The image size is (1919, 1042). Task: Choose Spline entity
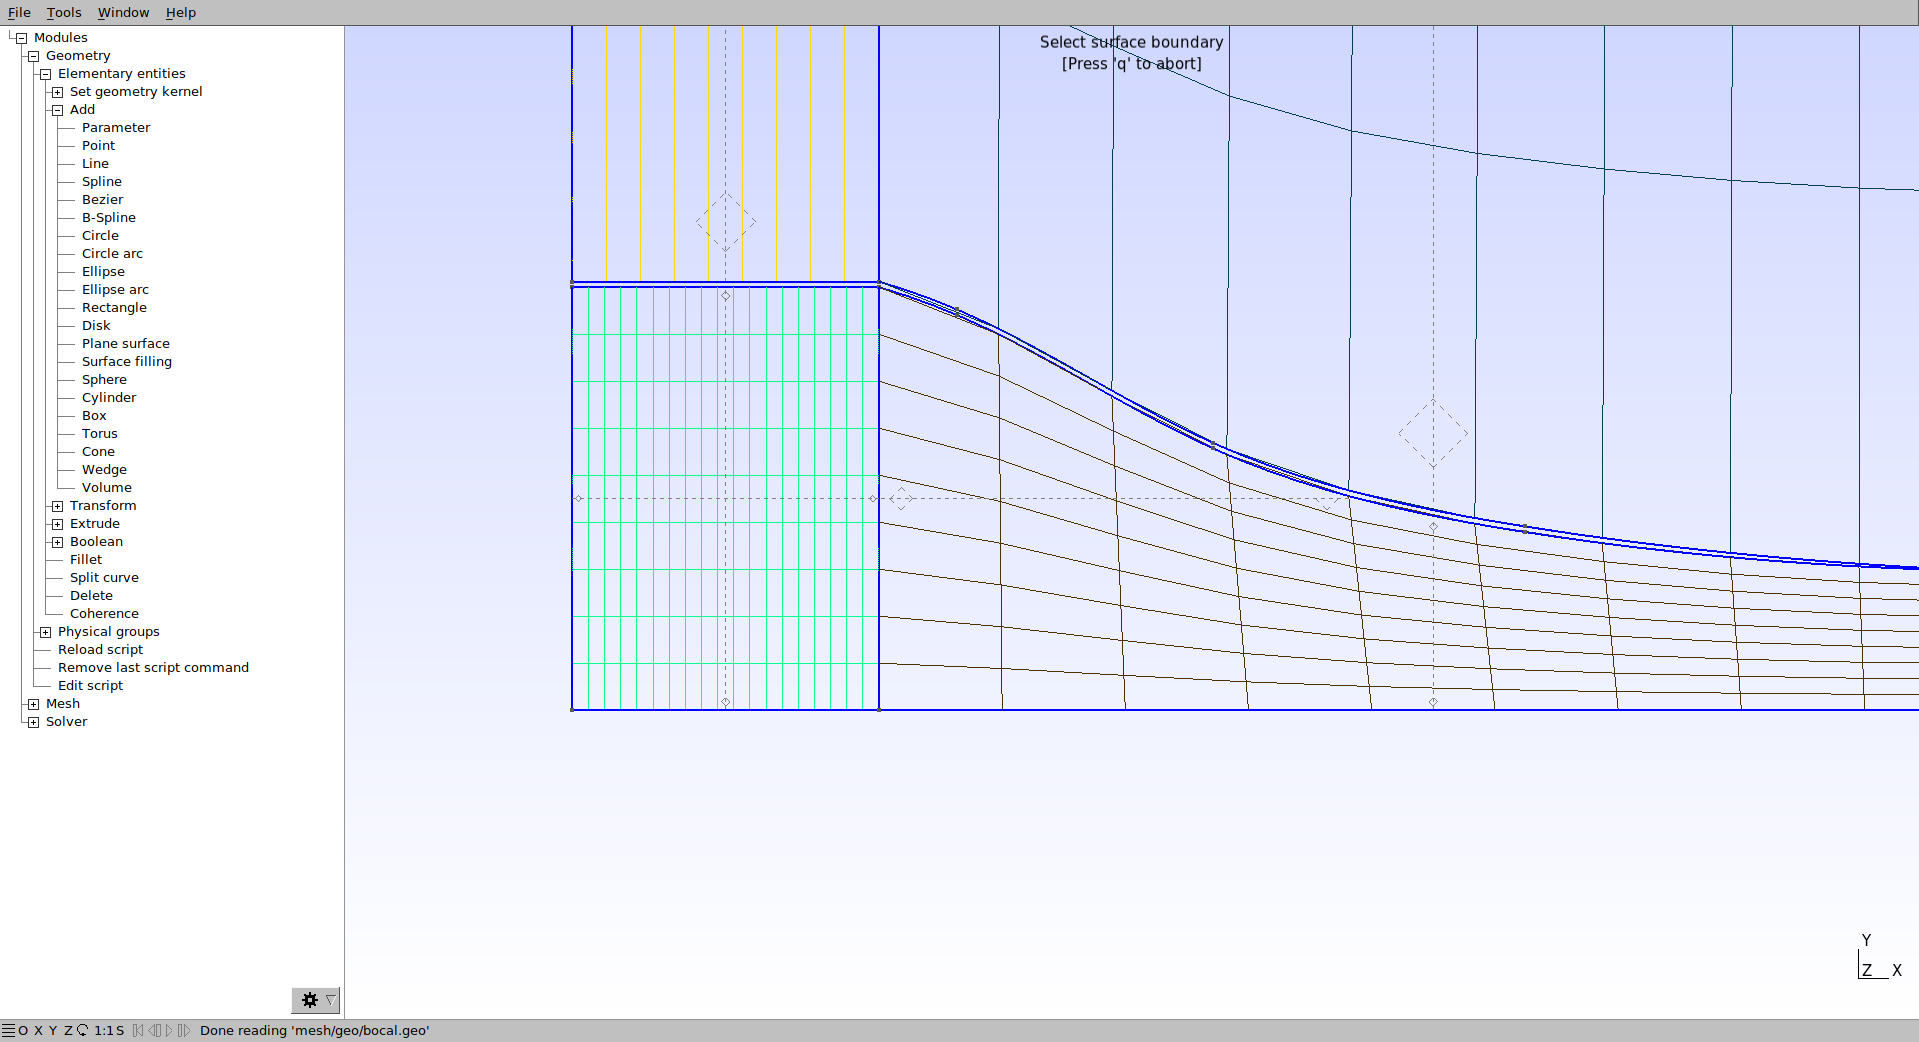(x=102, y=182)
